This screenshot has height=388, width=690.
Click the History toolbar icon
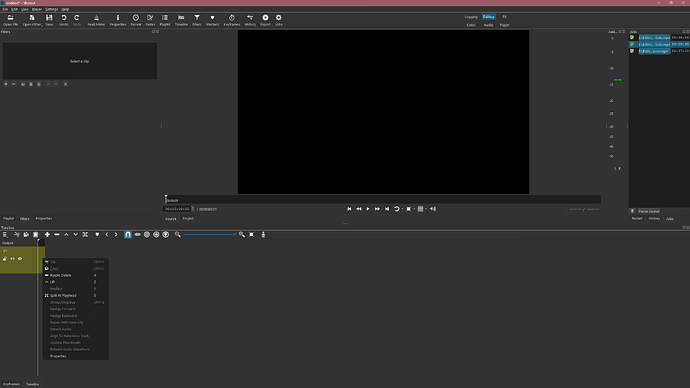click(x=250, y=20)
